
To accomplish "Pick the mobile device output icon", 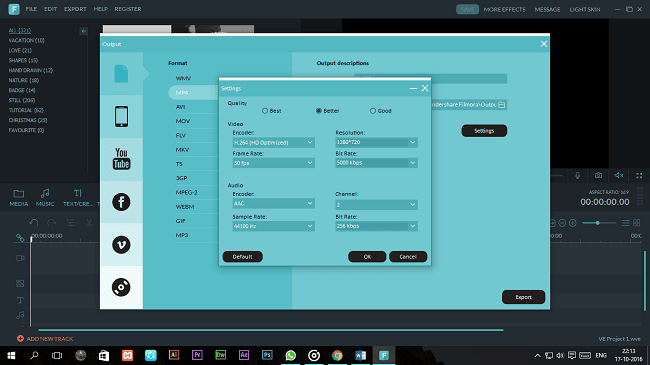I will coord(121,116).
